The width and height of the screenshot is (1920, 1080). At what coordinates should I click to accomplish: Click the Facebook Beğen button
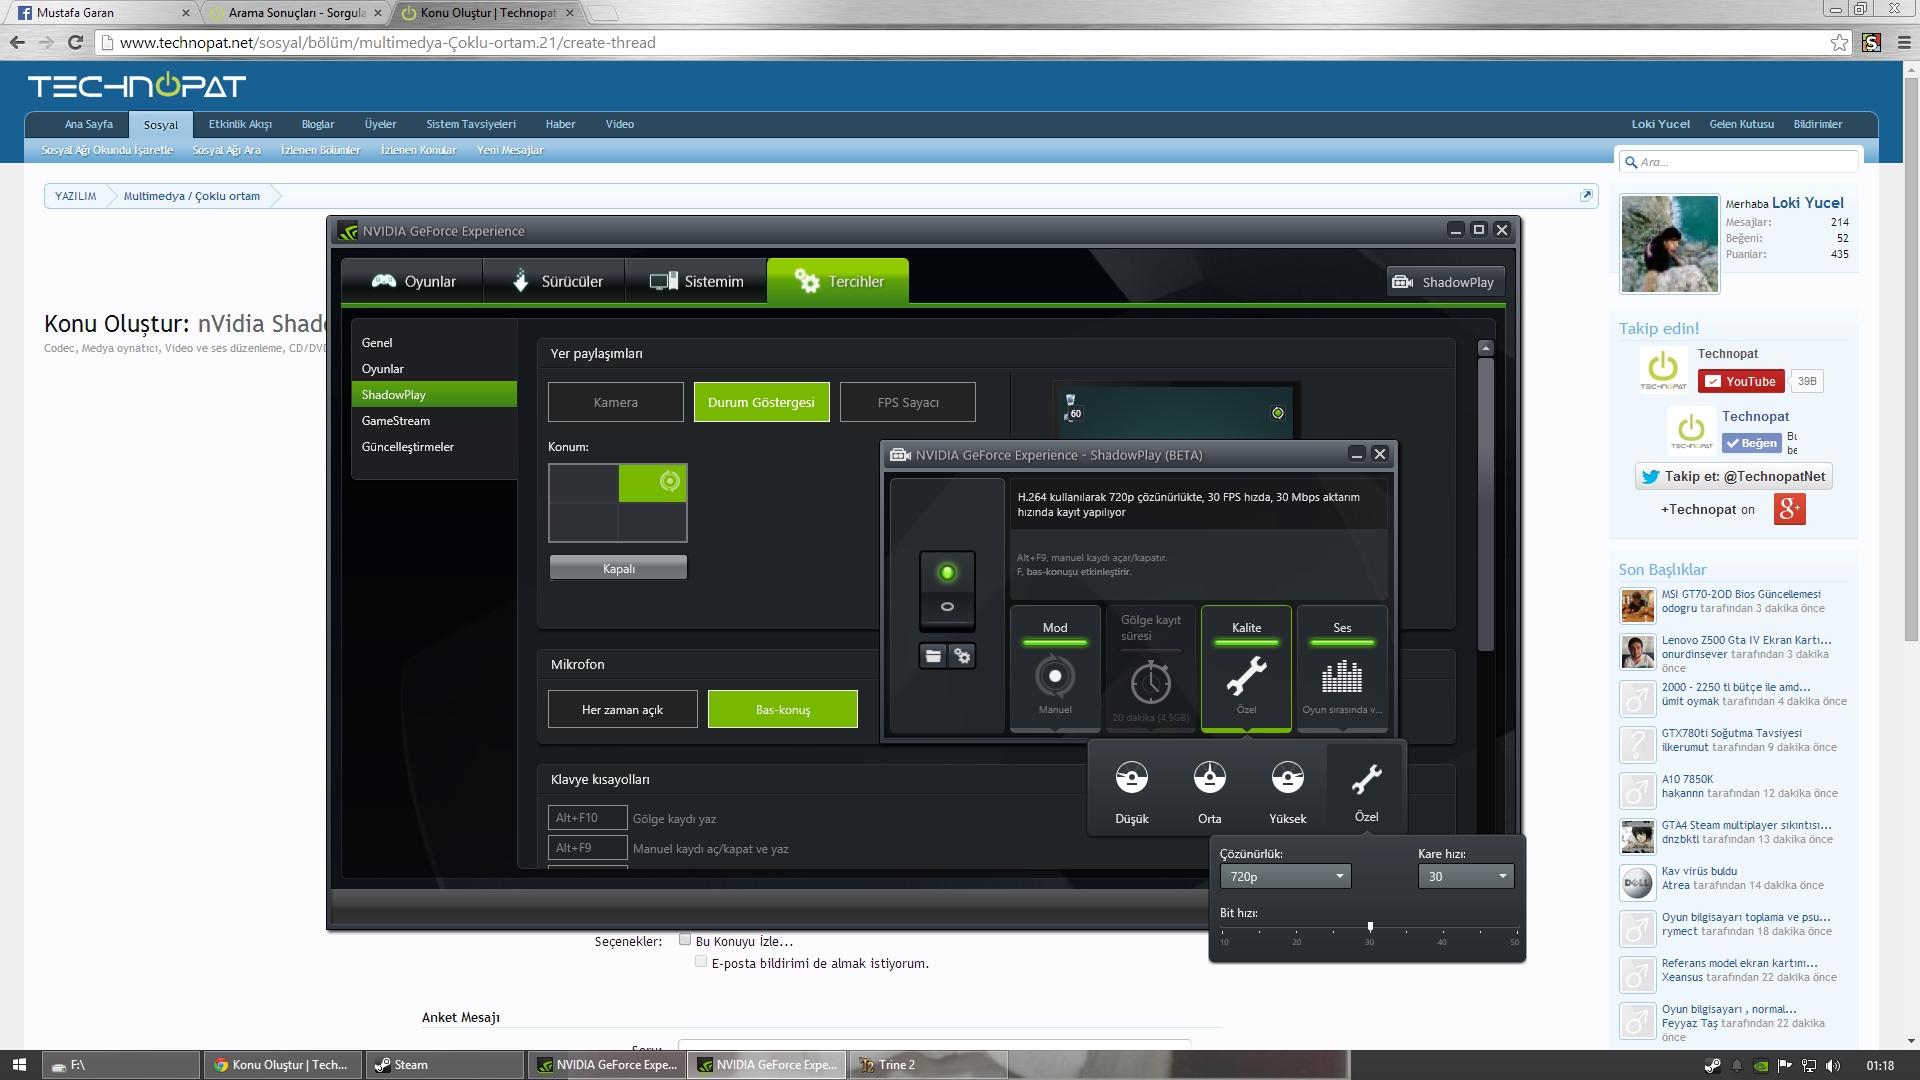[1751, 443]
